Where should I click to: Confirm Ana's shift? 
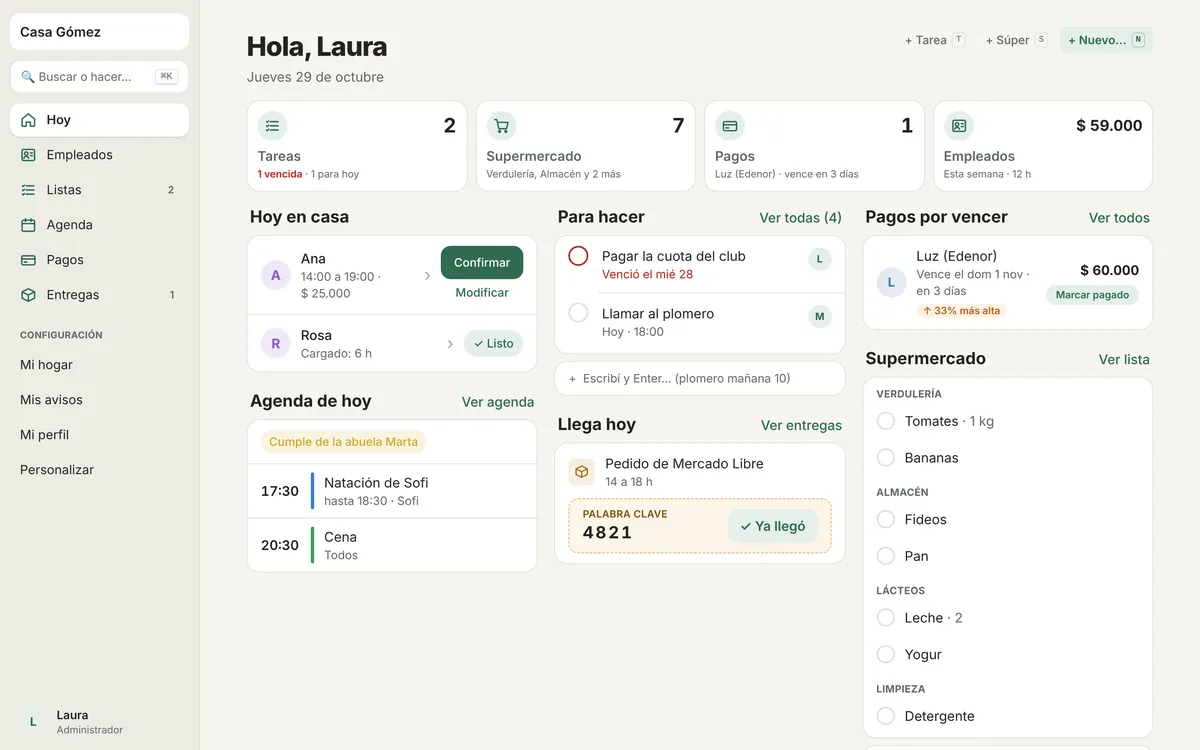(482, 262)
